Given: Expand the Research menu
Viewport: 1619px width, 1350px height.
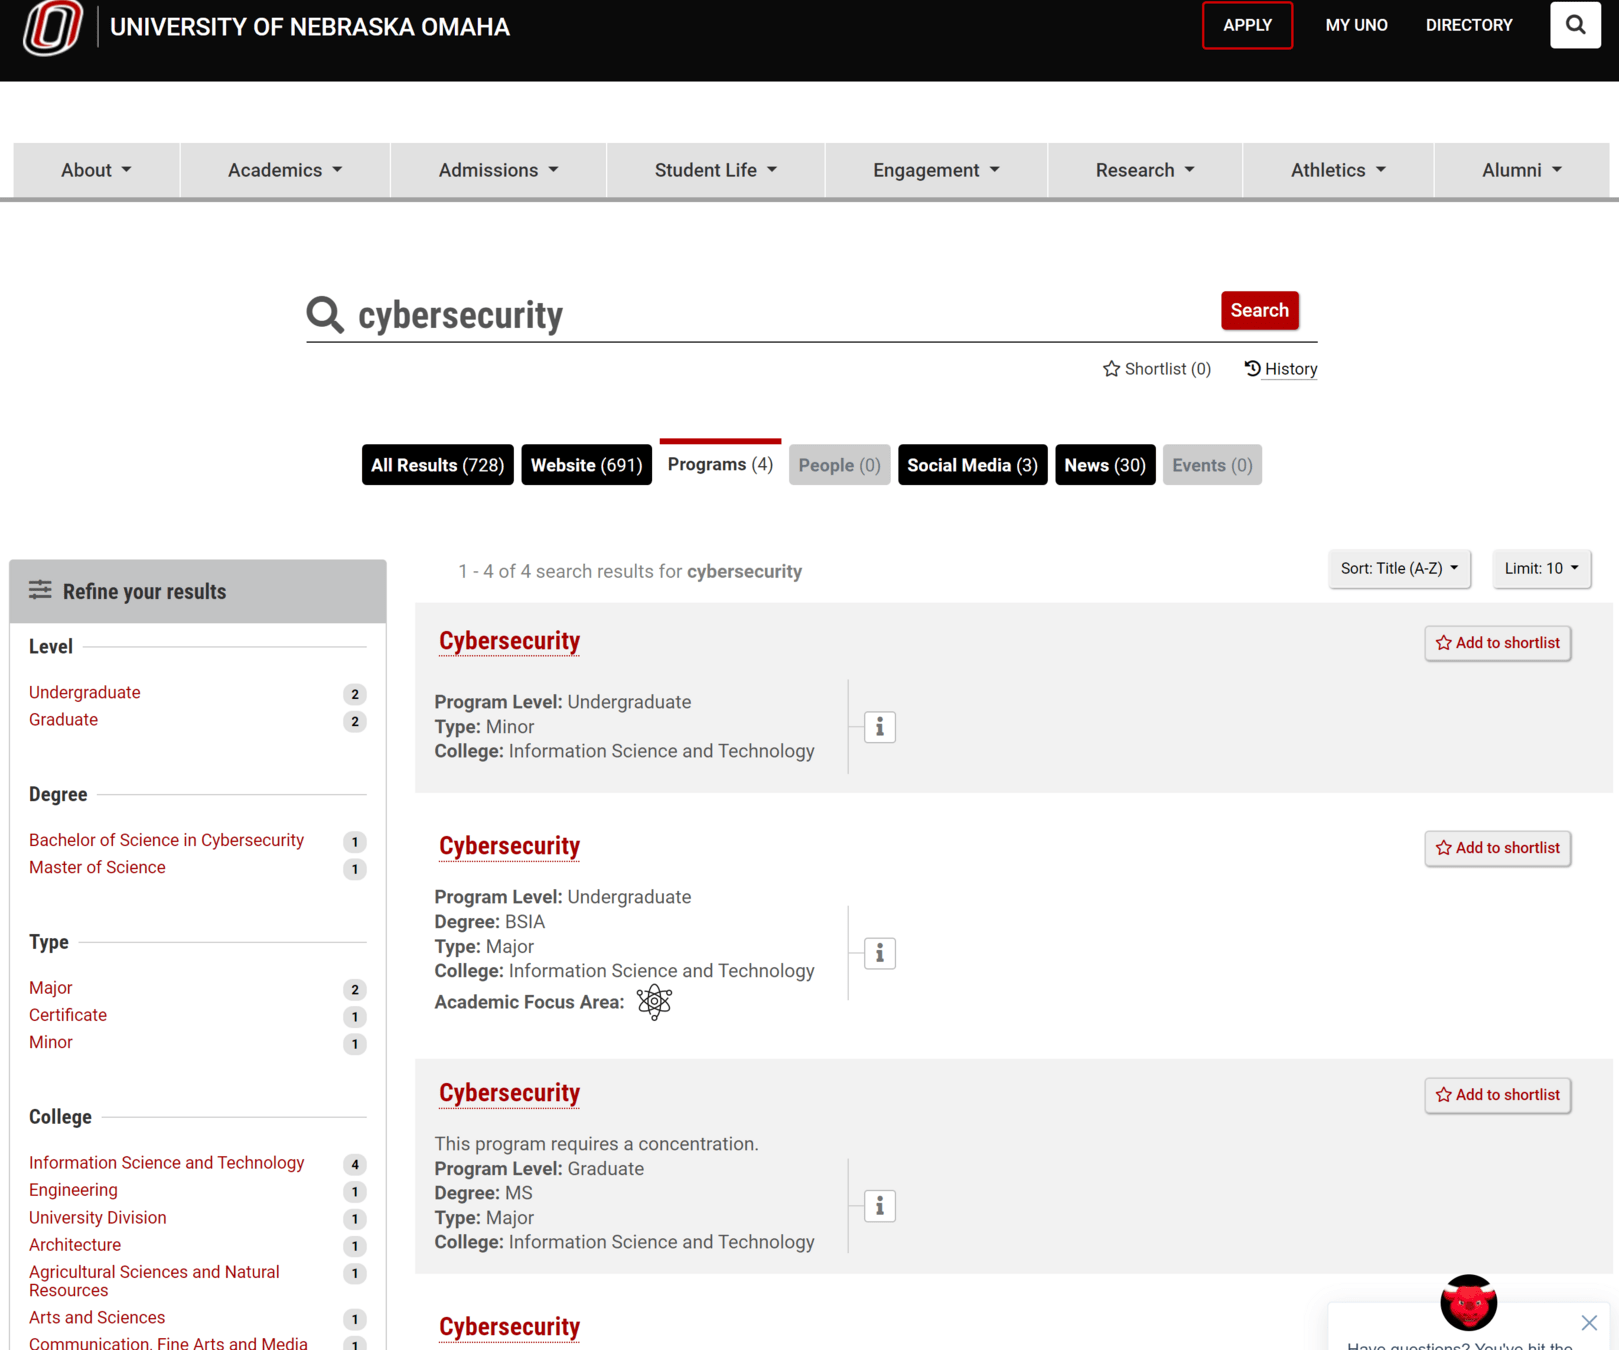Looking at the screenshot, I should point(1145,170).
